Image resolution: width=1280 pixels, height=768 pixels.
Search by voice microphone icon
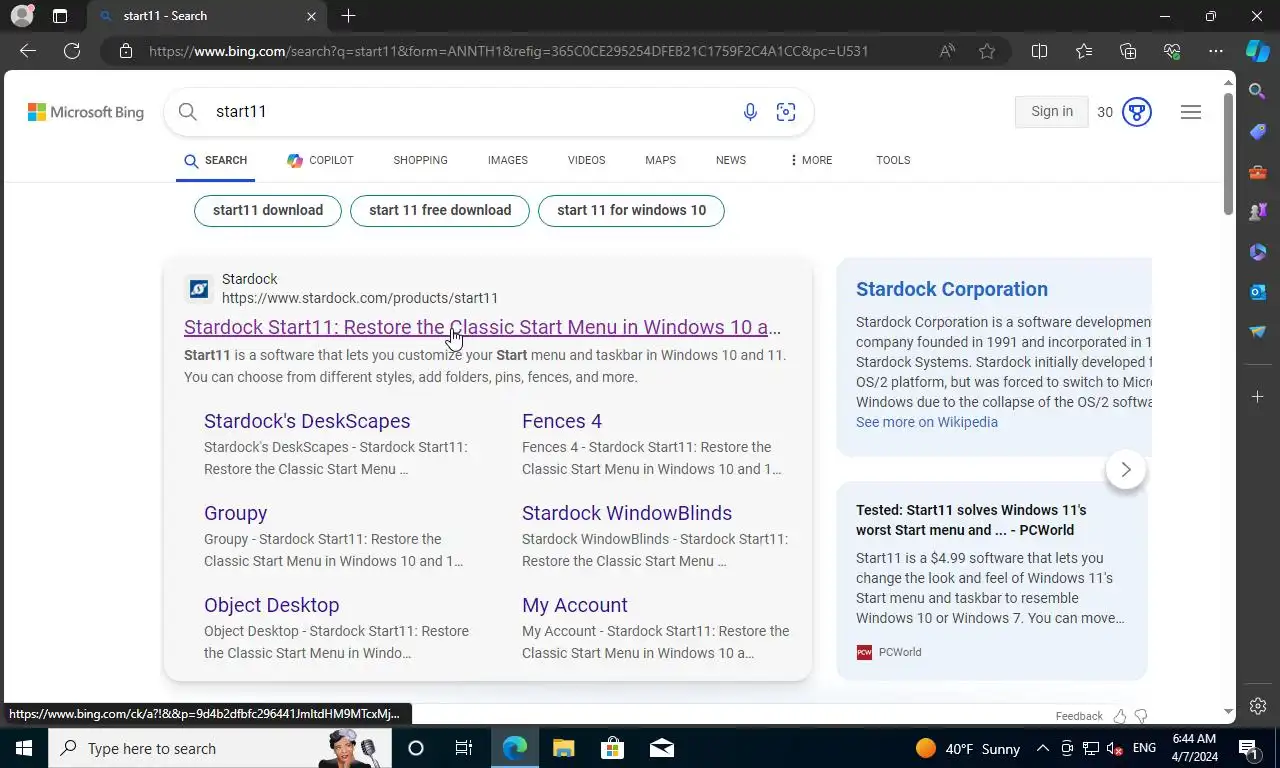coord(750,112)
